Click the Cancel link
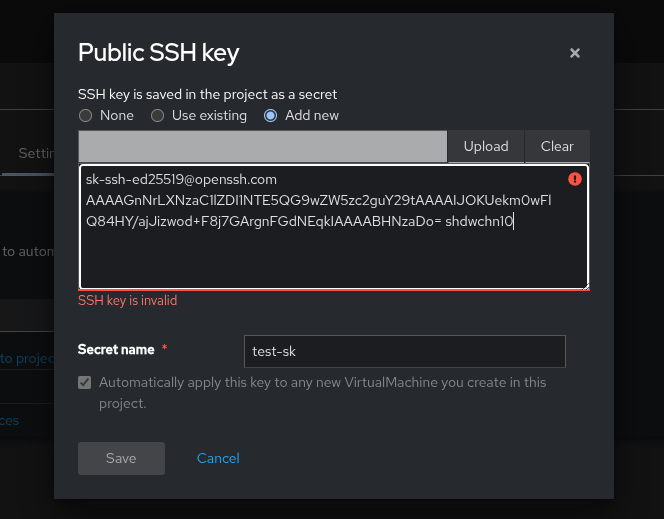The height and width of the screenshot is (519, 664). (218, 458)
